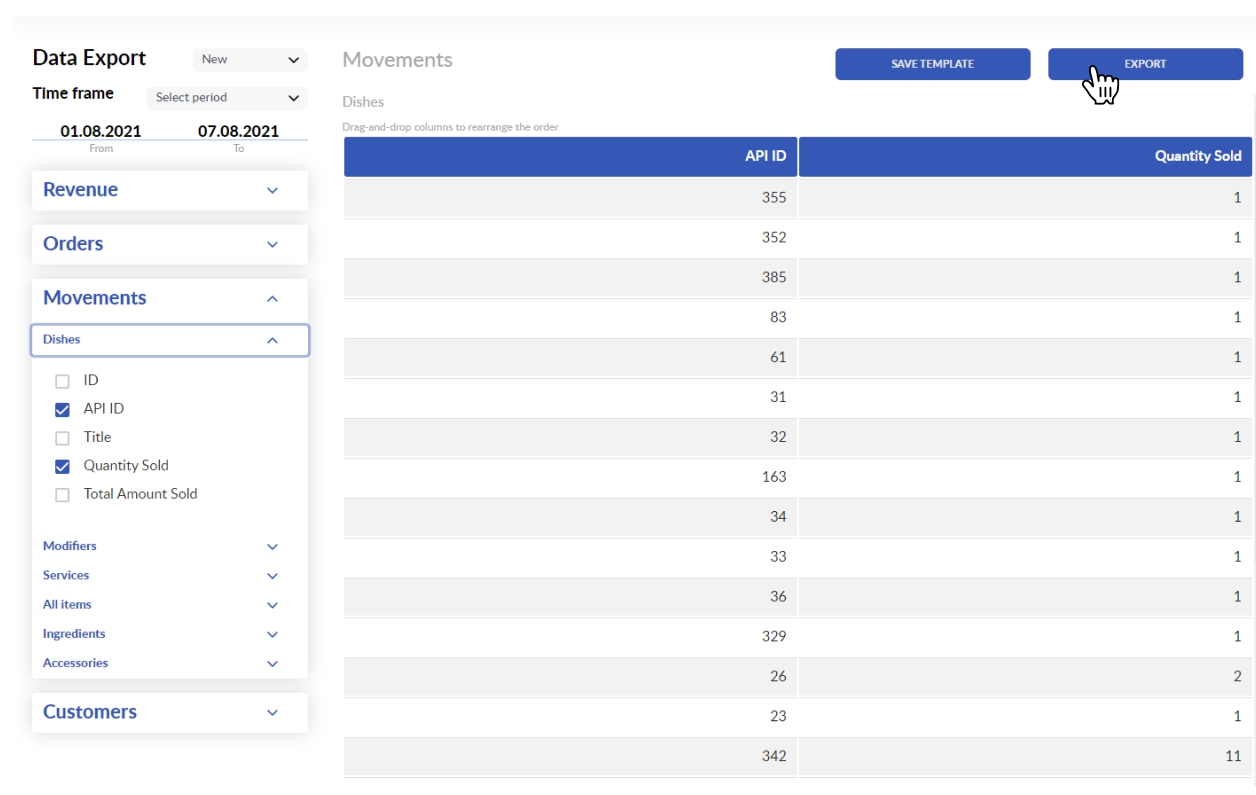Select the cell with API ID 385

tap(570, 278)
